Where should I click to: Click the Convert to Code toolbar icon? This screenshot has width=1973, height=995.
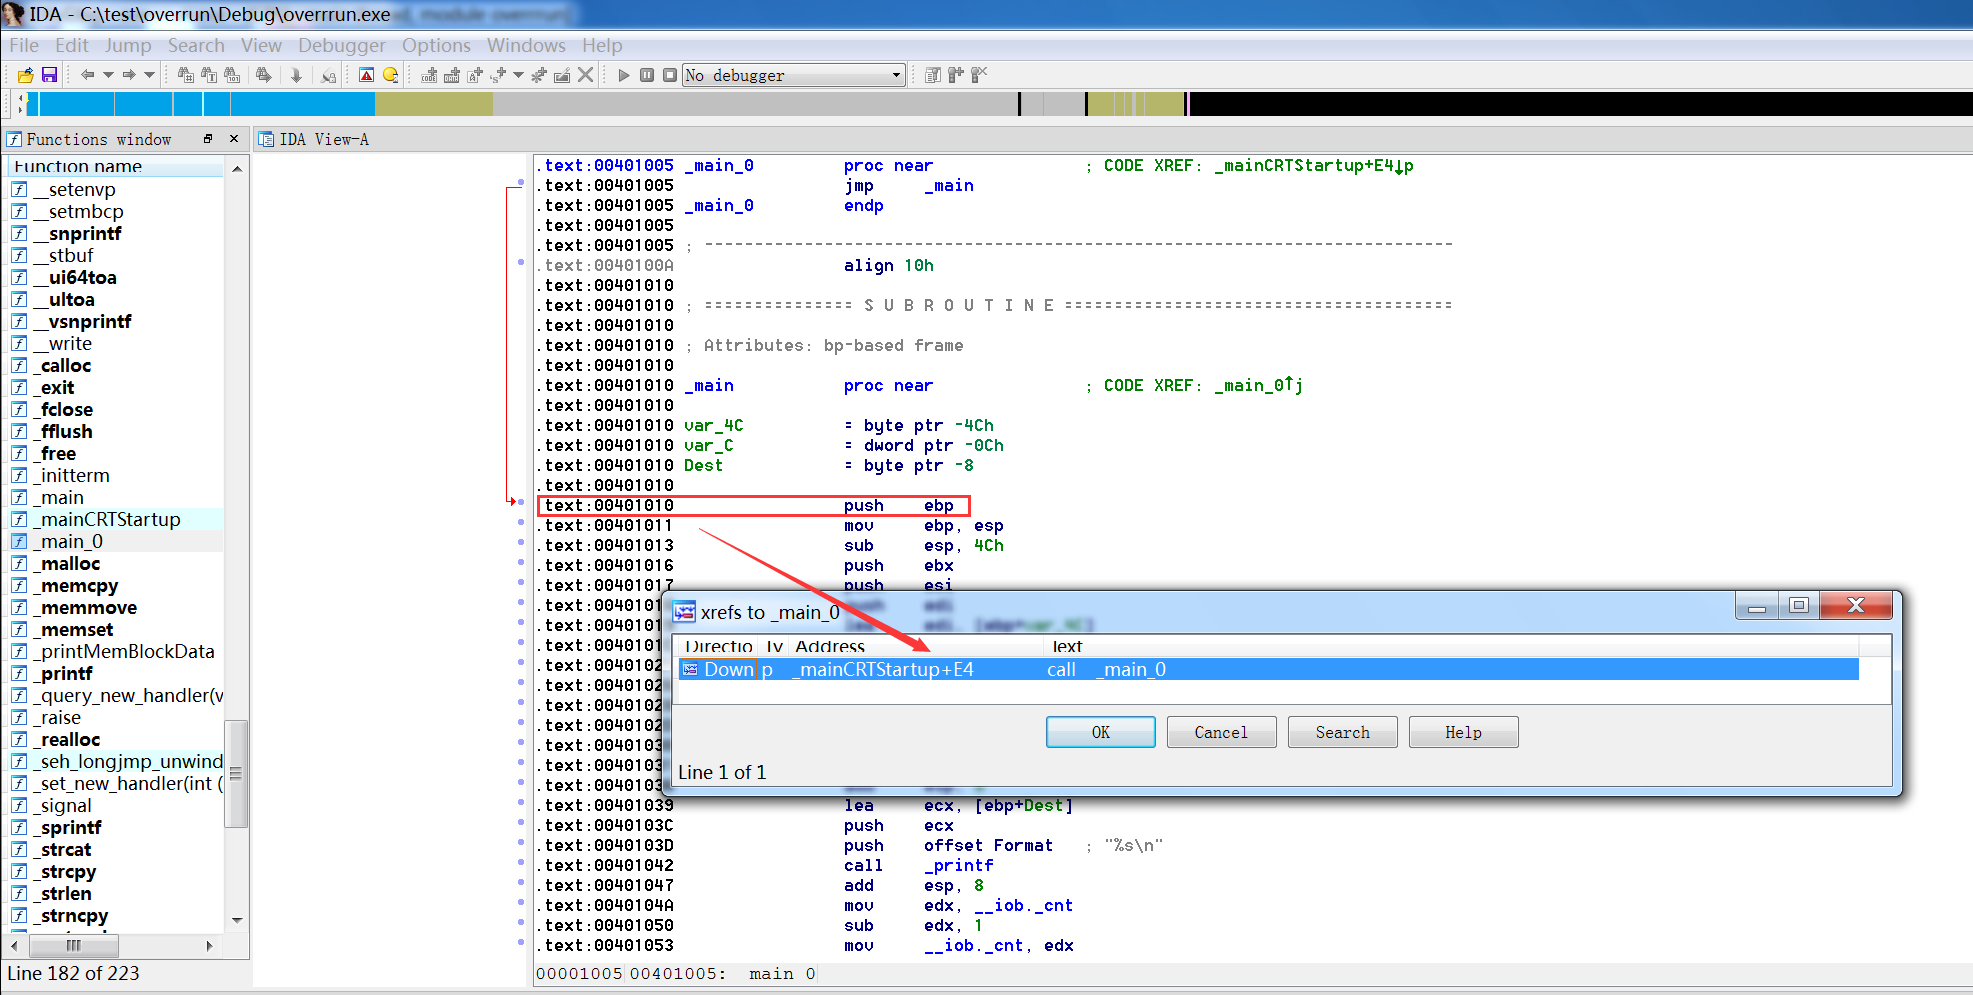429,75
